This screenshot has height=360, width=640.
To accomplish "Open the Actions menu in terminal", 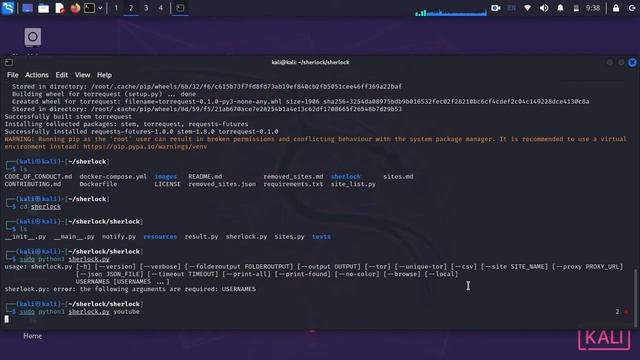I will [x=37, y=75].
